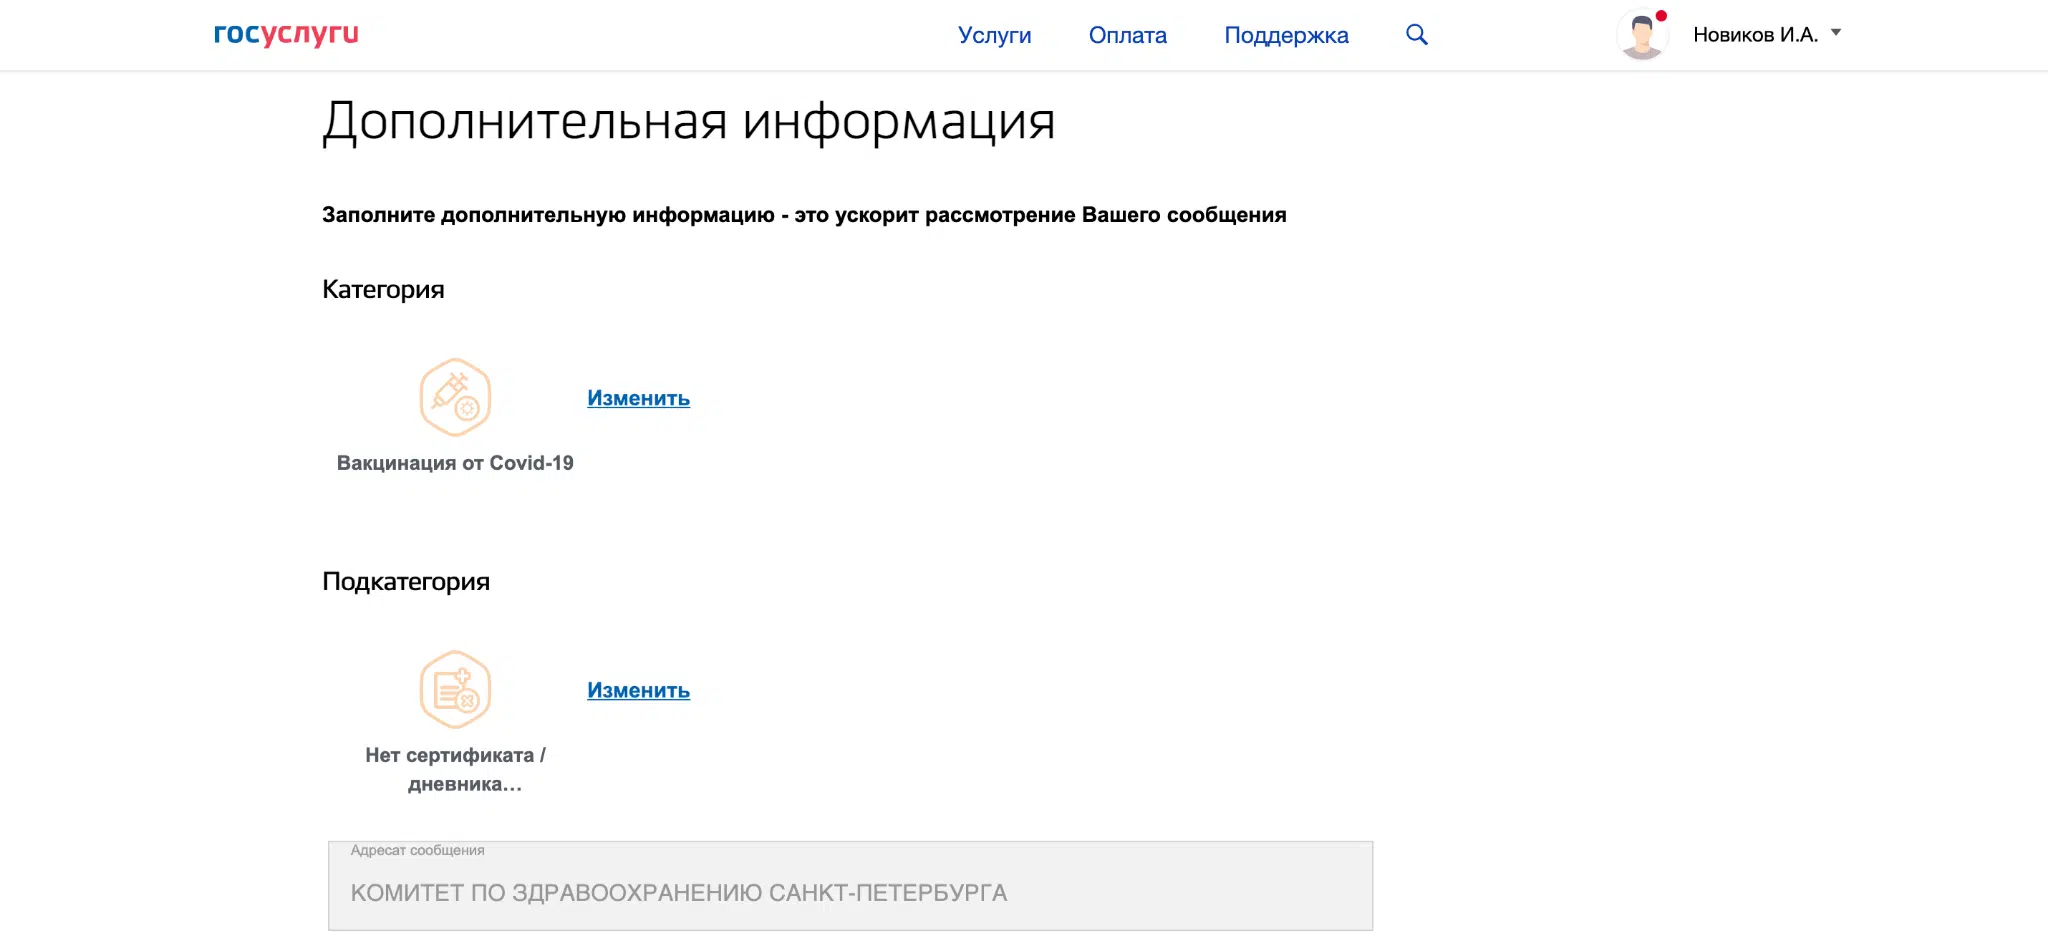Open the Оплата menu item
The image size is (2048, 941).
(1127, 35)
